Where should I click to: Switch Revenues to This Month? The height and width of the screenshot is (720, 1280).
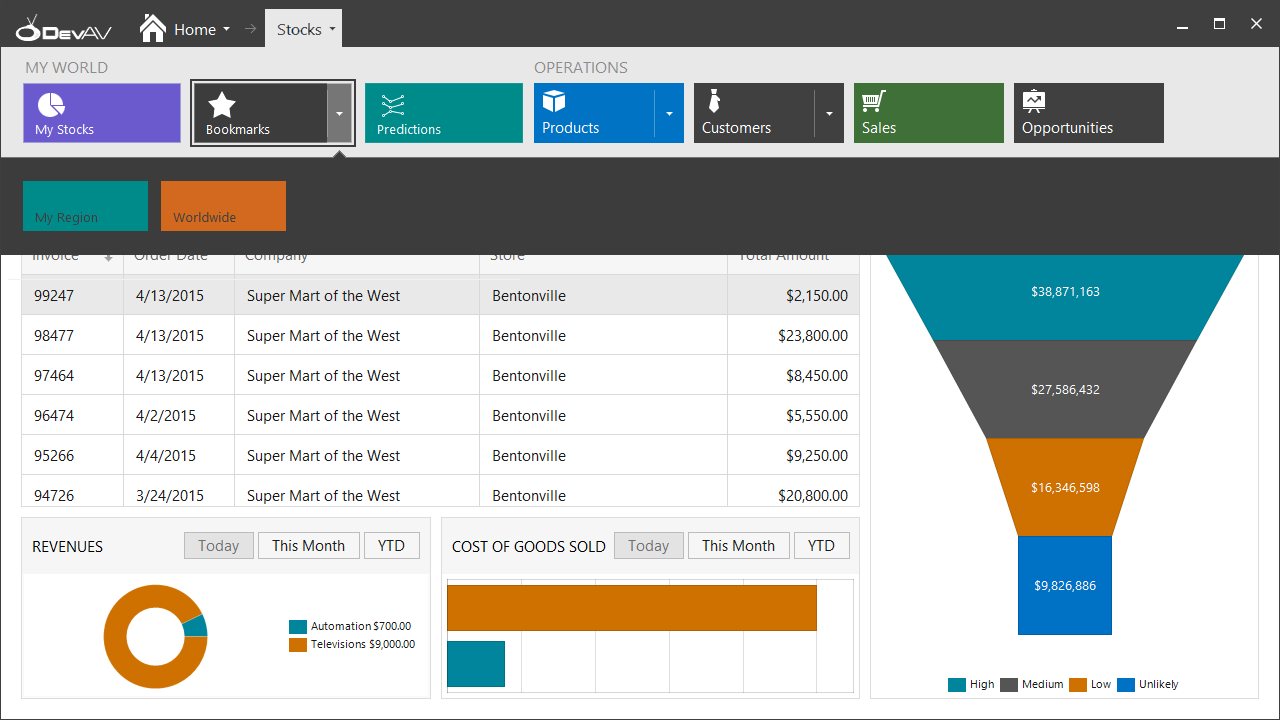[308, 546]
